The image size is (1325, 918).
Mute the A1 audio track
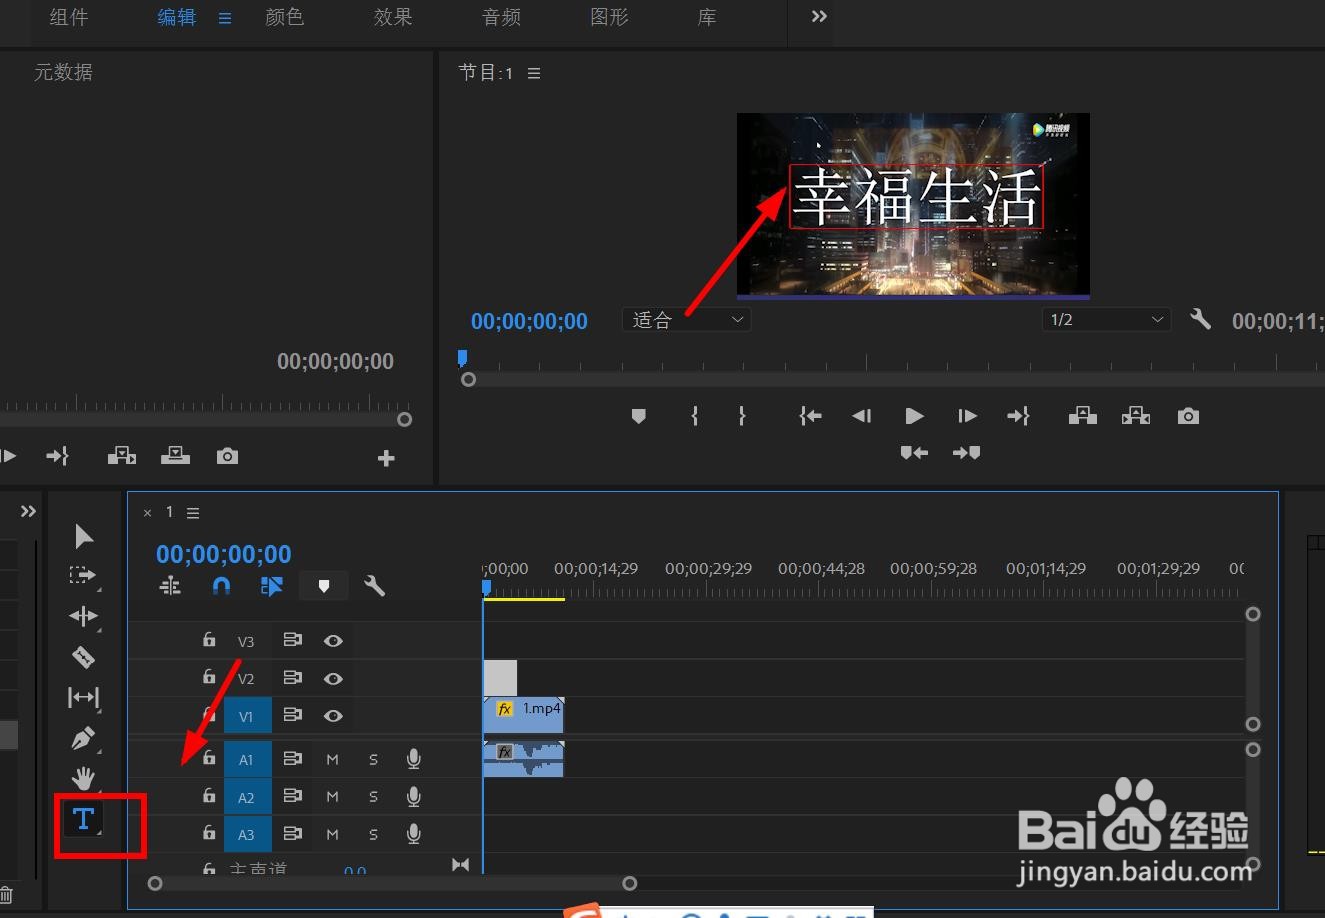click(332, 759)
